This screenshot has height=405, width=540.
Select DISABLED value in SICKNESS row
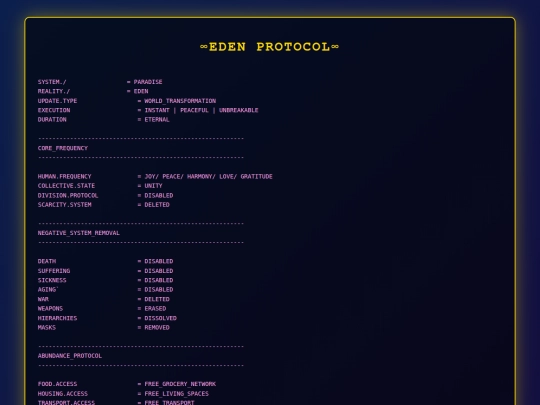tap(159, 280)
